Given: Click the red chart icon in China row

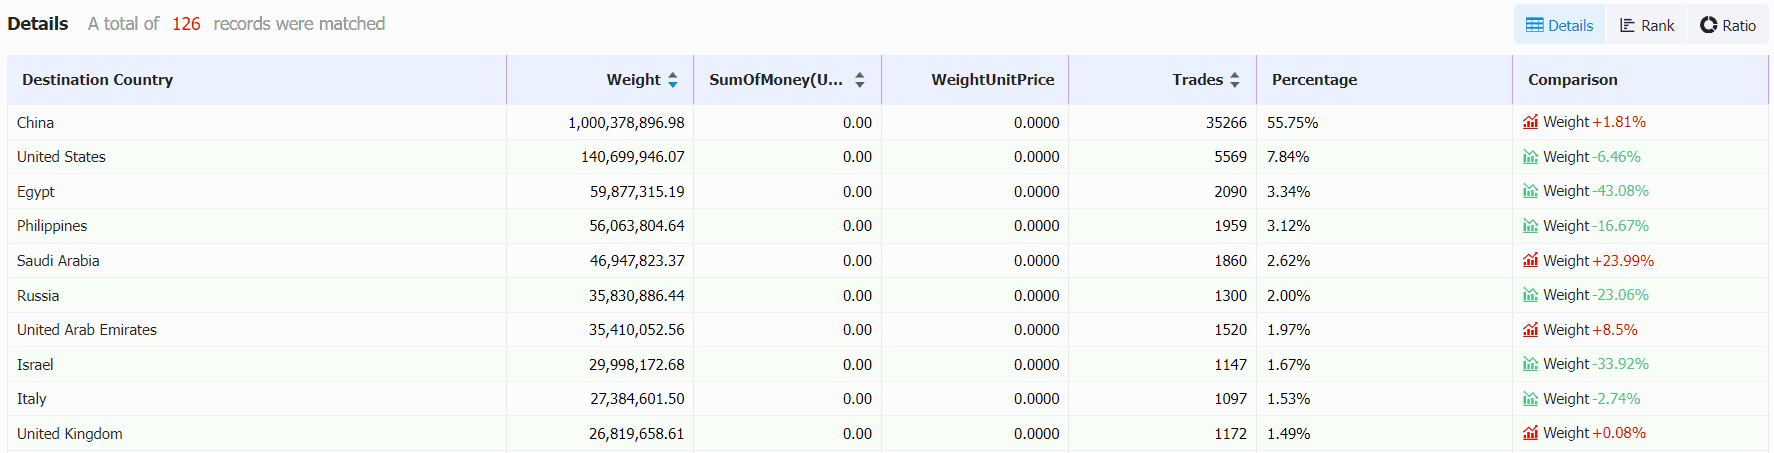Looking at the screenshot, I should coord(1530,122).
